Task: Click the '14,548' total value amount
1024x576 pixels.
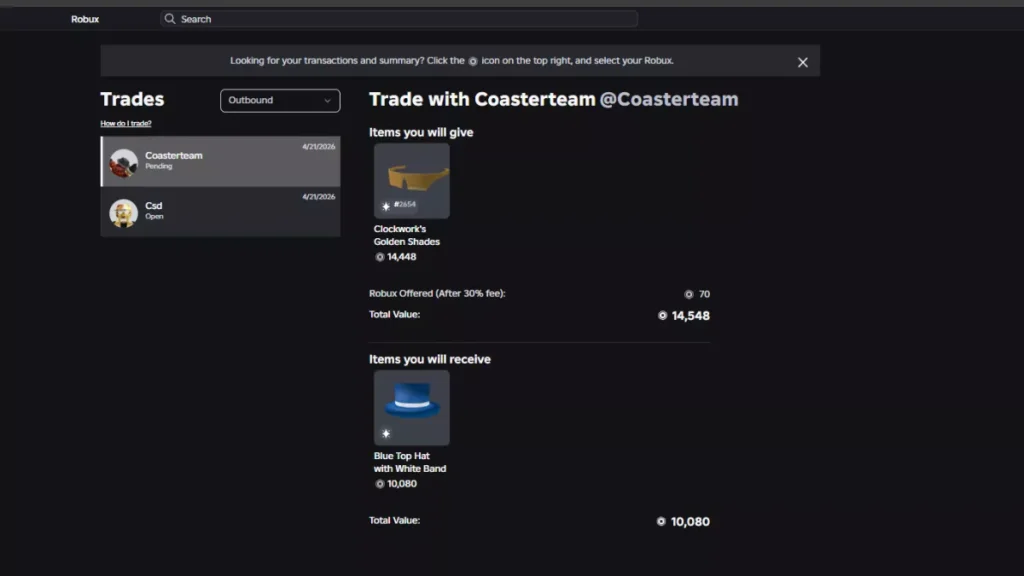Action: pyautogui.click(x=690, y=315)
